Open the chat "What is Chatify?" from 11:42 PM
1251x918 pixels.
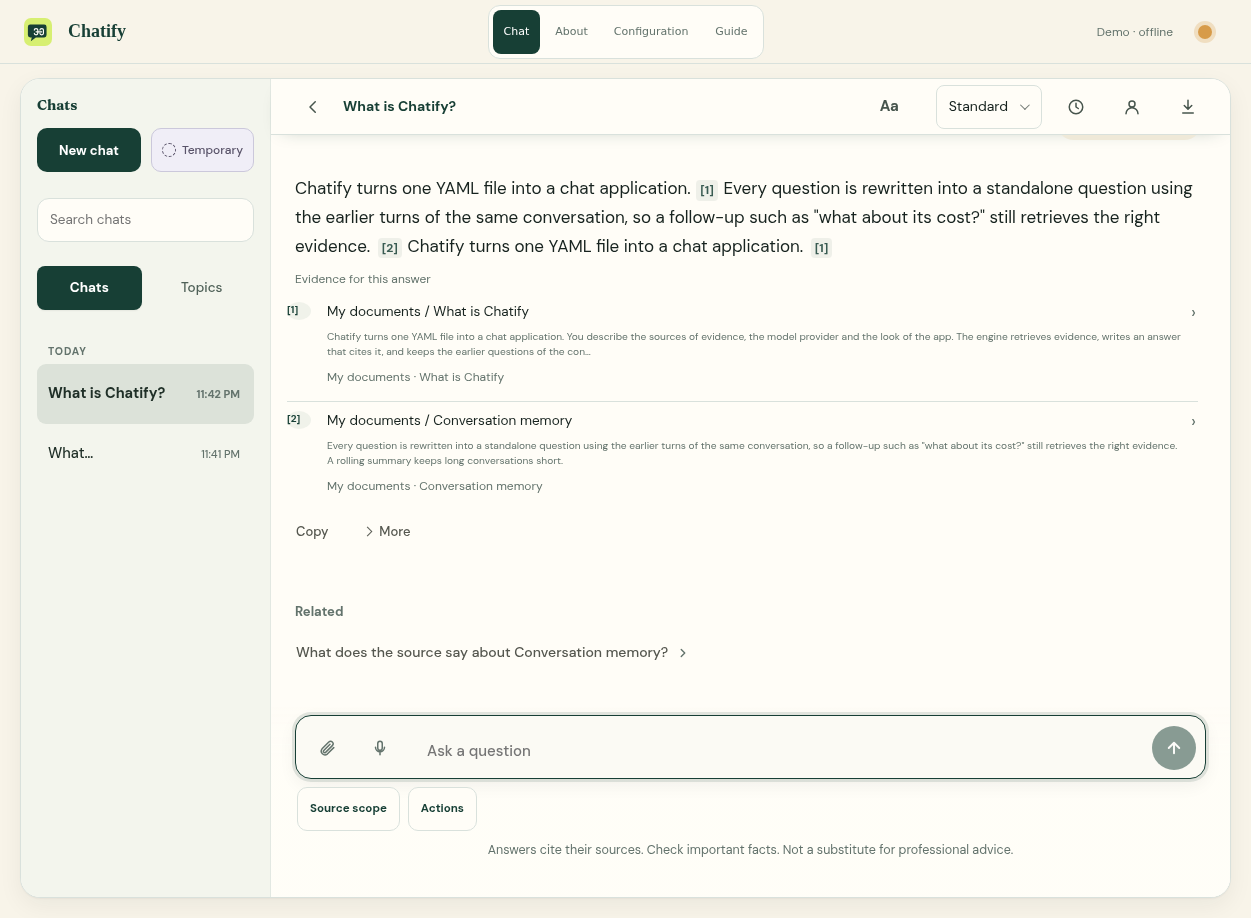click(x=145, y=394)
